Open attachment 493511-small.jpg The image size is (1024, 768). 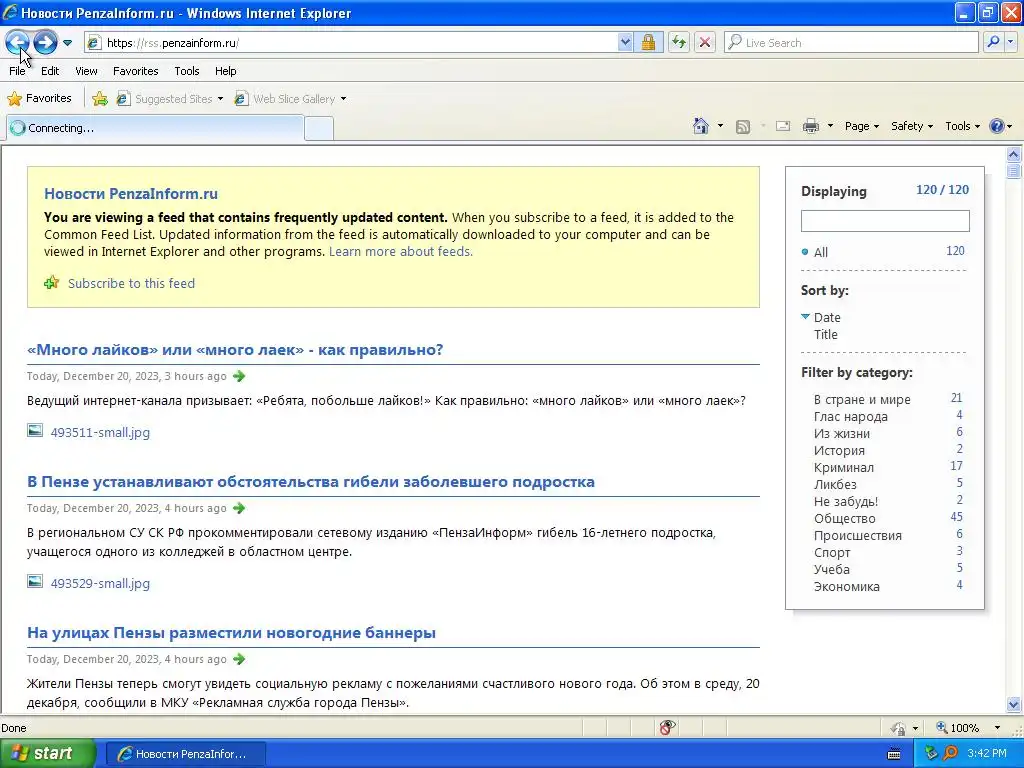(x=100, y=432)
